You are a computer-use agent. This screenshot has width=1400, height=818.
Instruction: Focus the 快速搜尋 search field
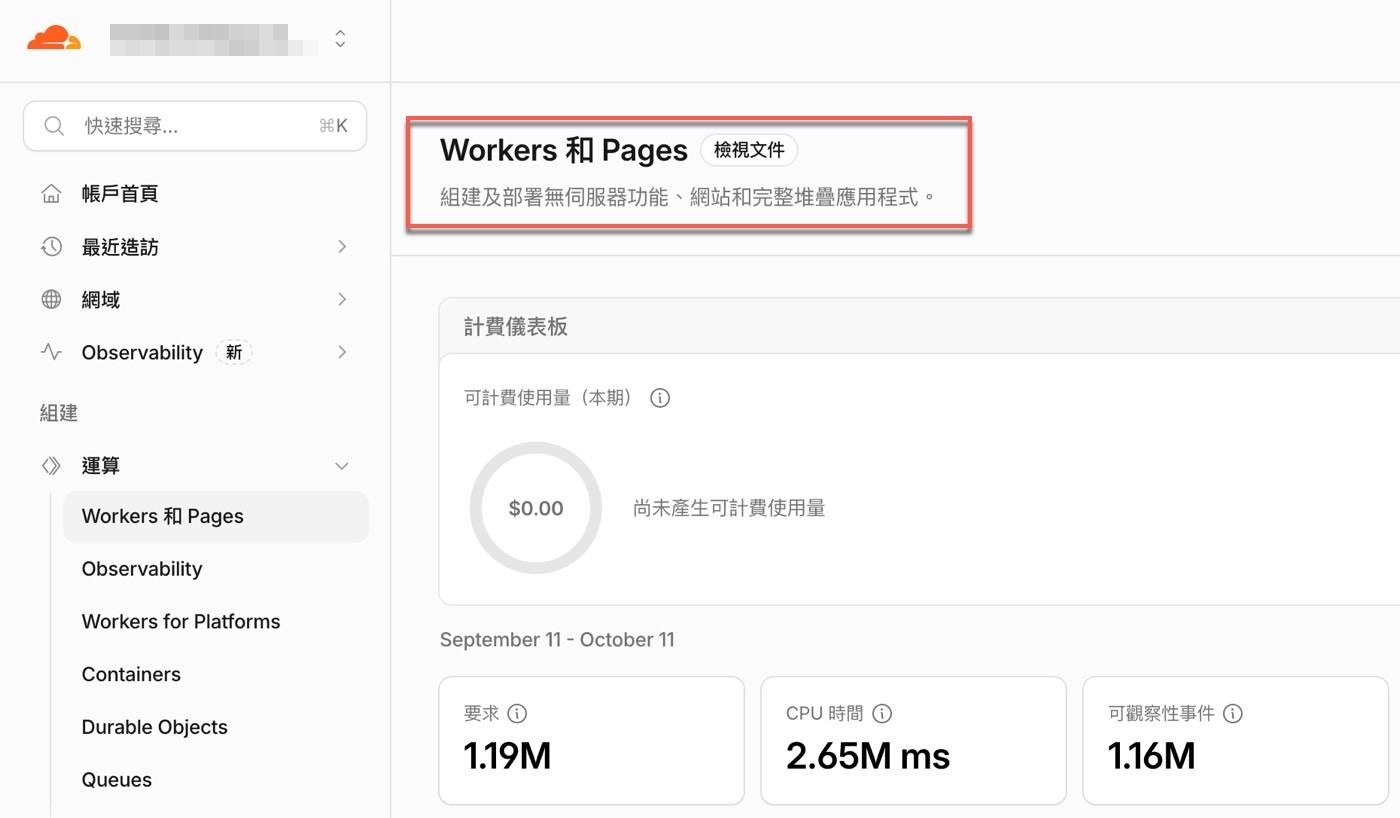[x=195, y=126]
